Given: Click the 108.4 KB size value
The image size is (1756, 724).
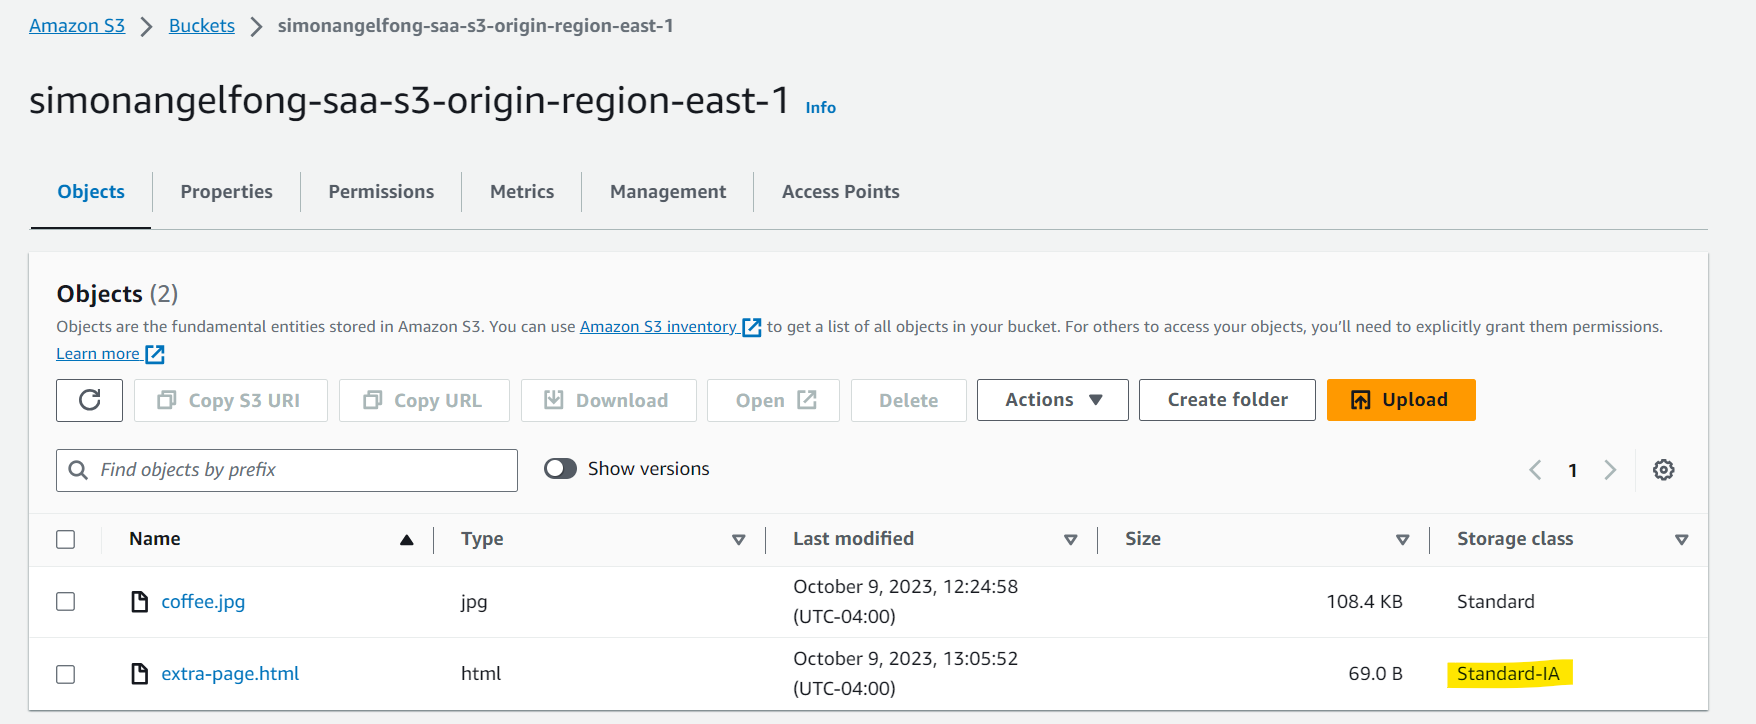Looking at the screenshot, I should (1364, 601).
